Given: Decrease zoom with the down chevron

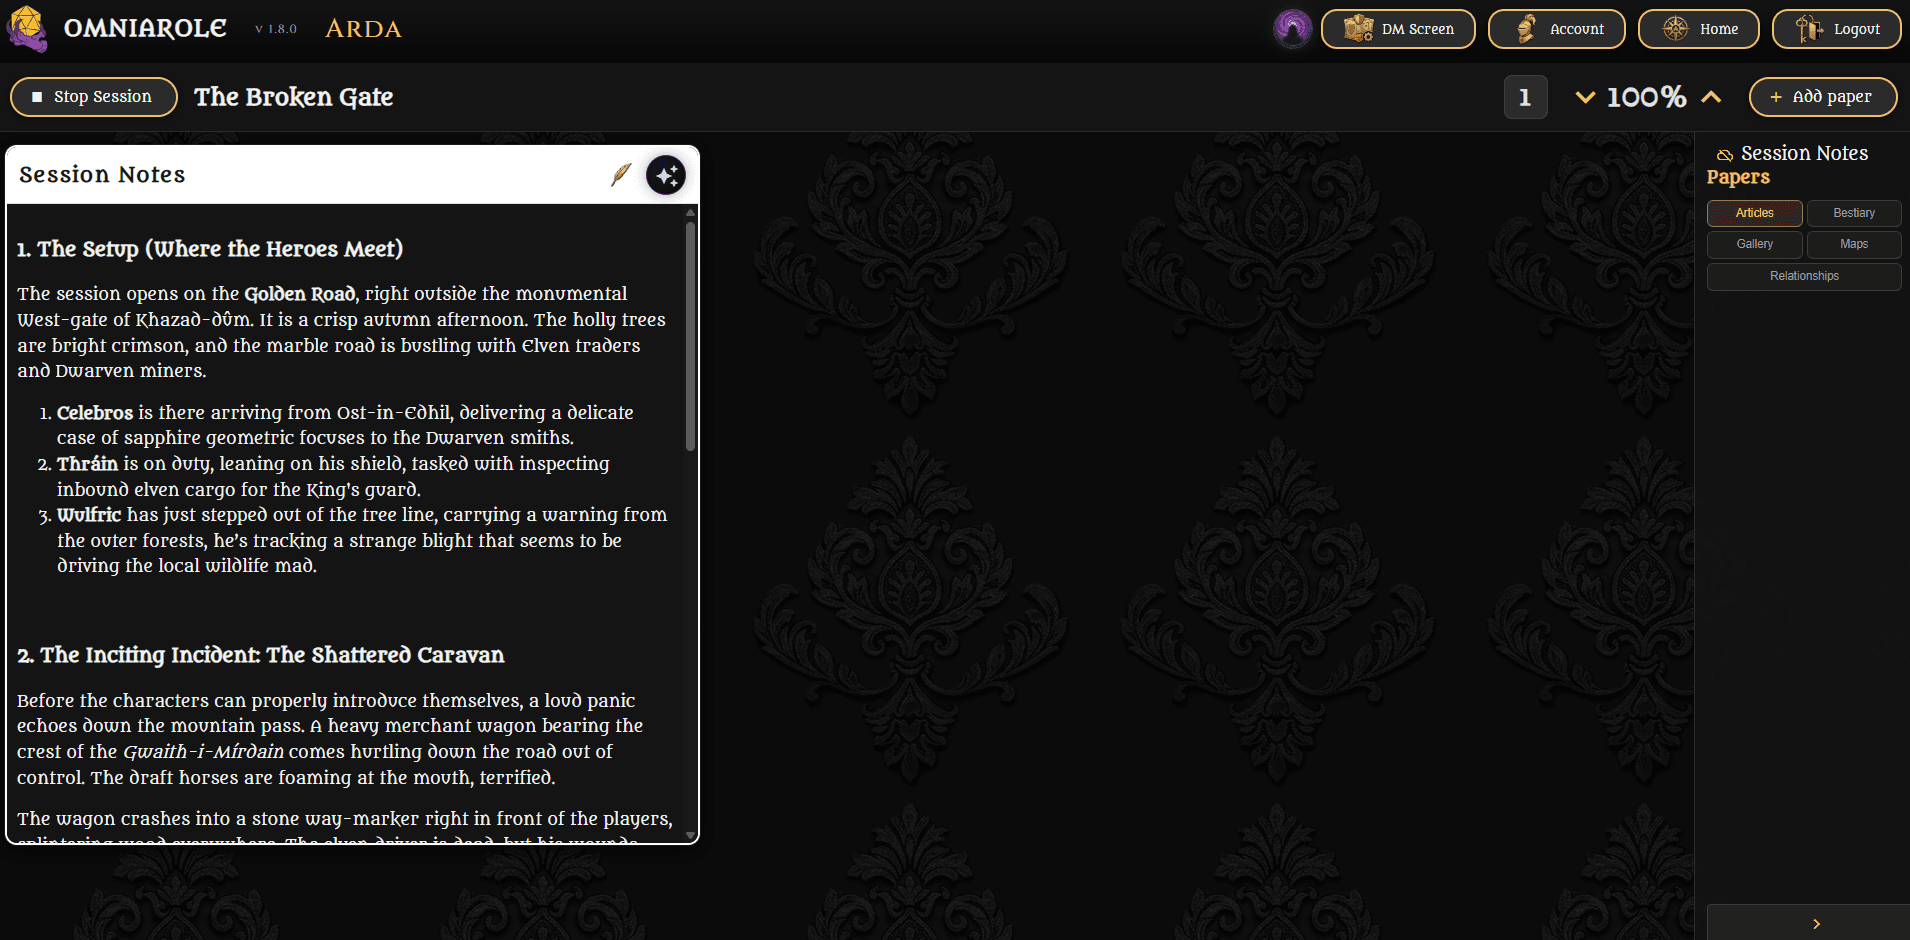Looking at the screenshot, I should click(x=1585, y=97).
